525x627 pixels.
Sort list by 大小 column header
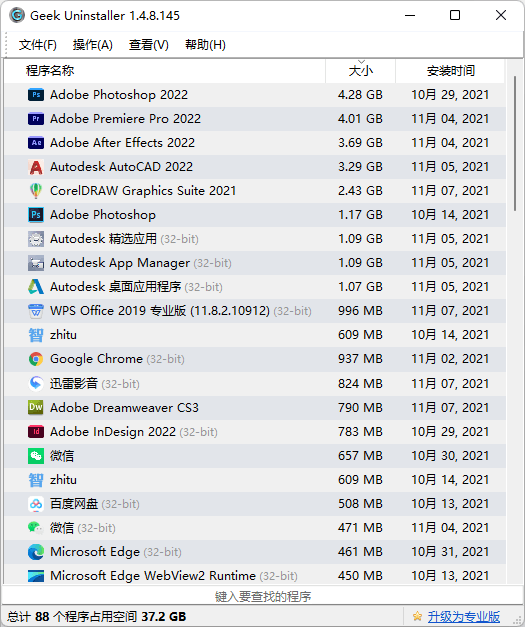361,71
